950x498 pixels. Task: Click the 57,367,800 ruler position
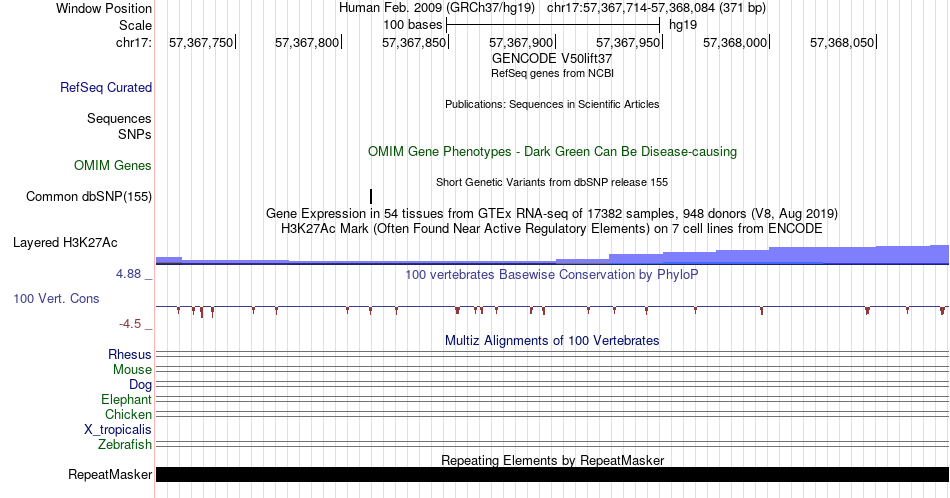(307, 42)
